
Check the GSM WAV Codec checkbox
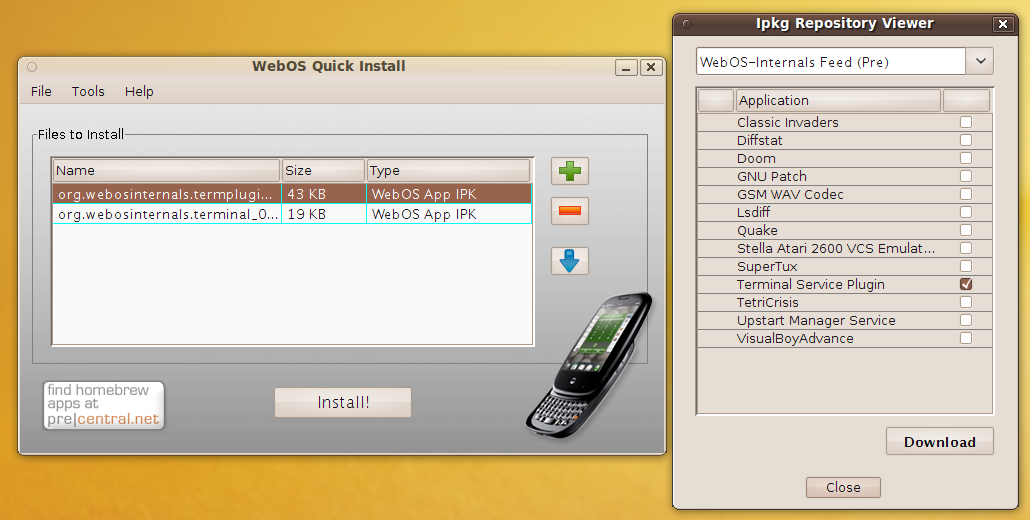tap(966, 194)
